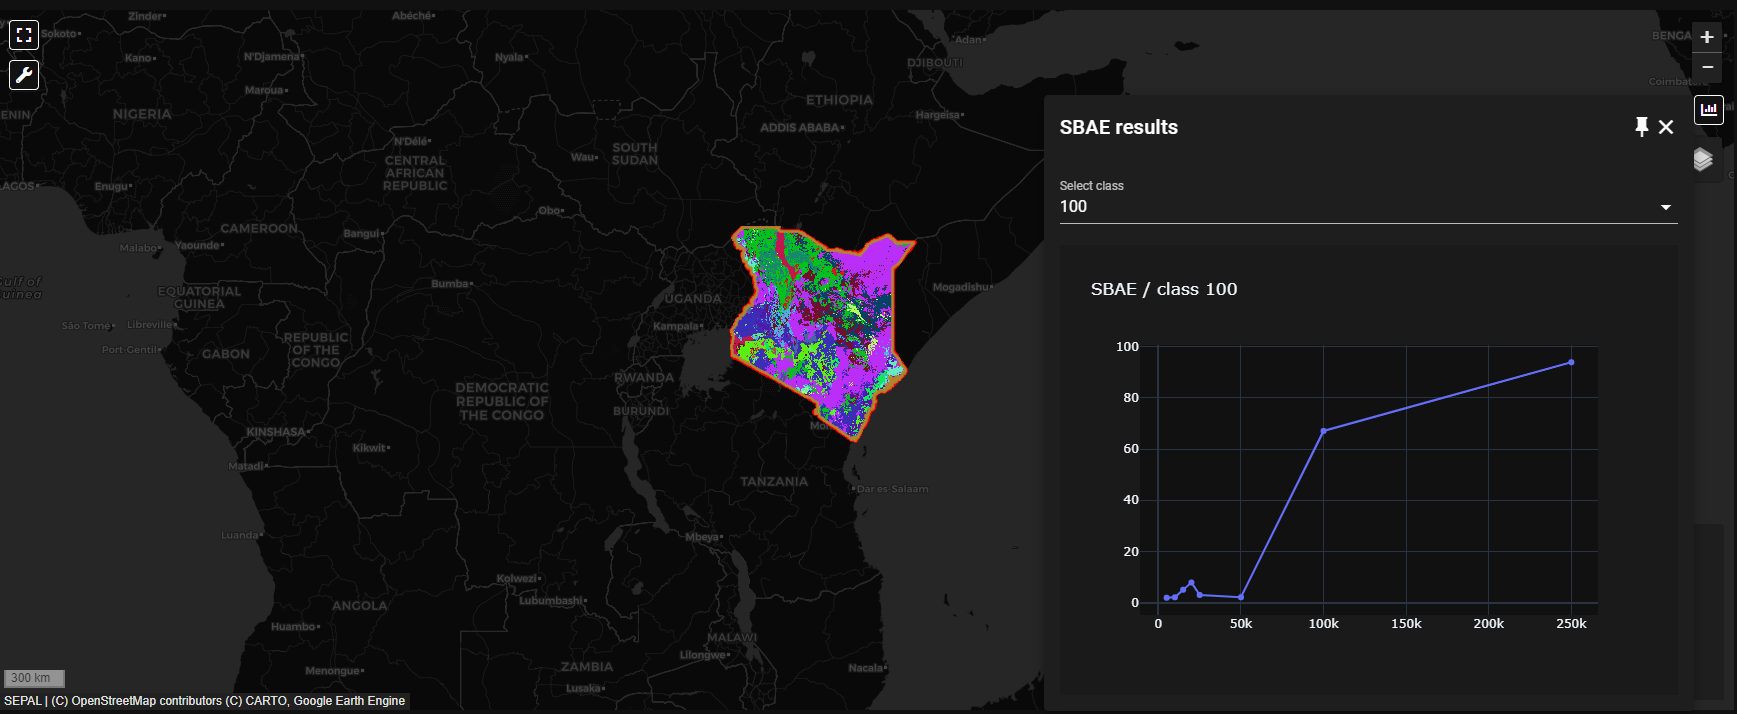1737x714 pixels.
Task: Click the Mogadishu city label
Action: coord(962,287)
